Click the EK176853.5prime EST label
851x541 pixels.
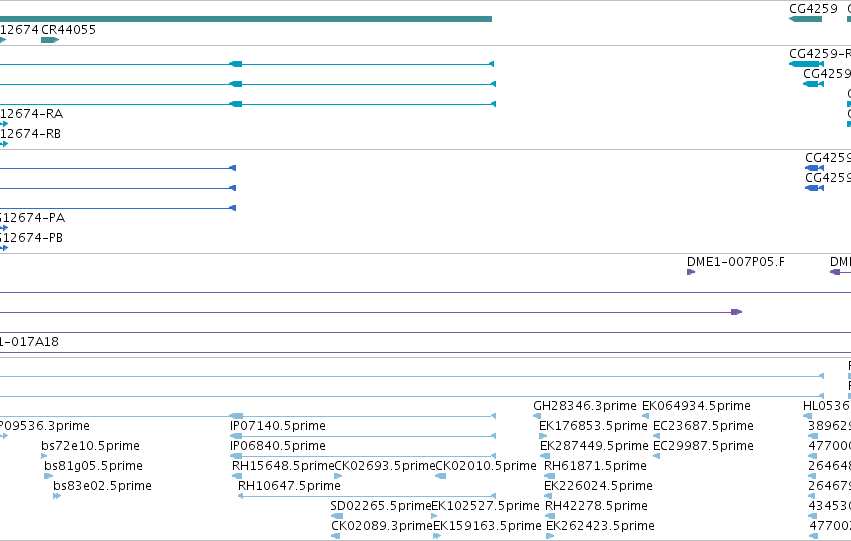(x=593, y=426)
